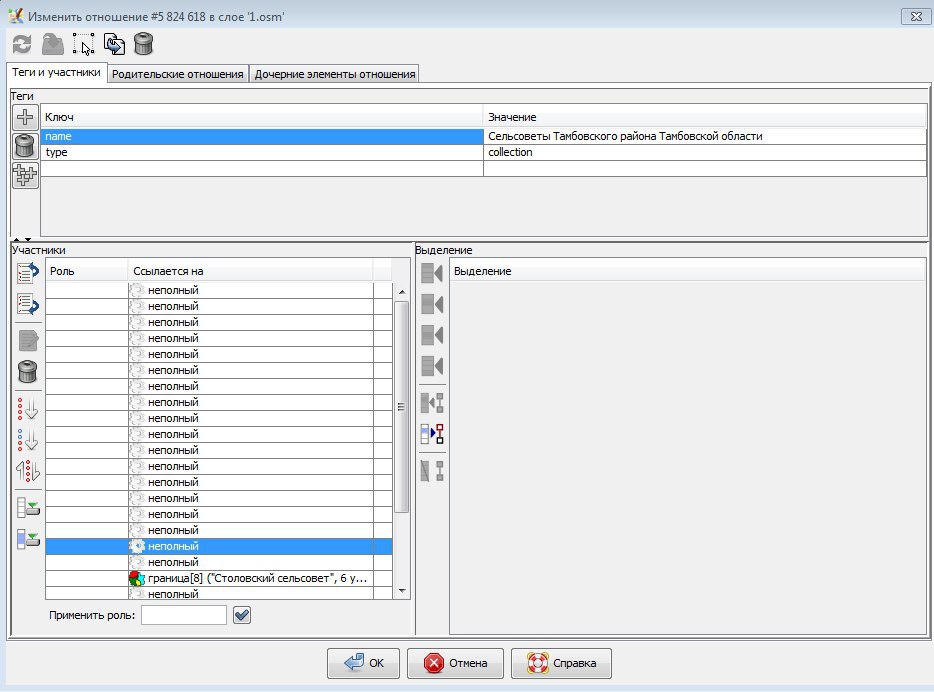Click the Выделение column header in right panel
The width and height of the screenshot is (934, 692).
(688, 271)
